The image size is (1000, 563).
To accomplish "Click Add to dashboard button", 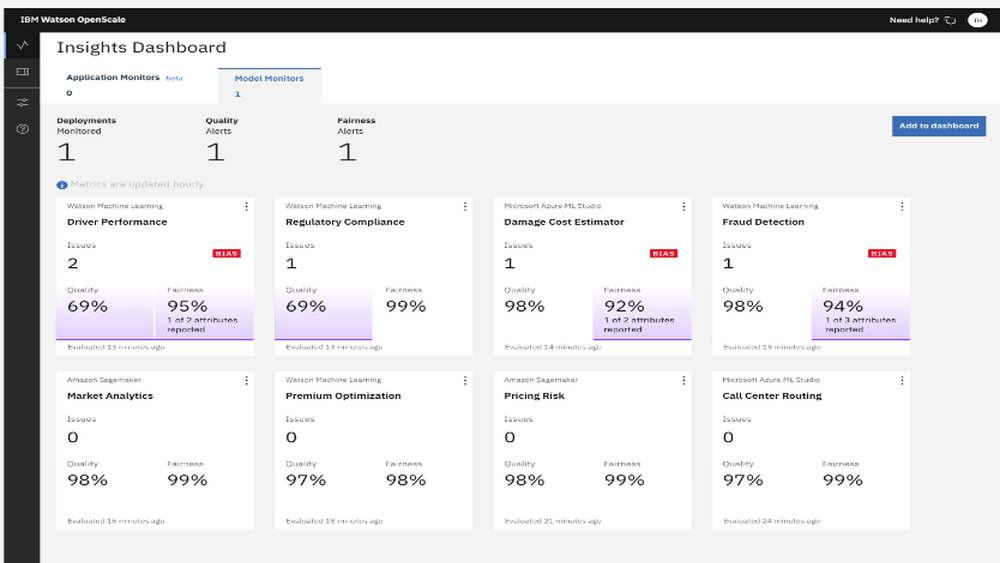I will (939, 126).
